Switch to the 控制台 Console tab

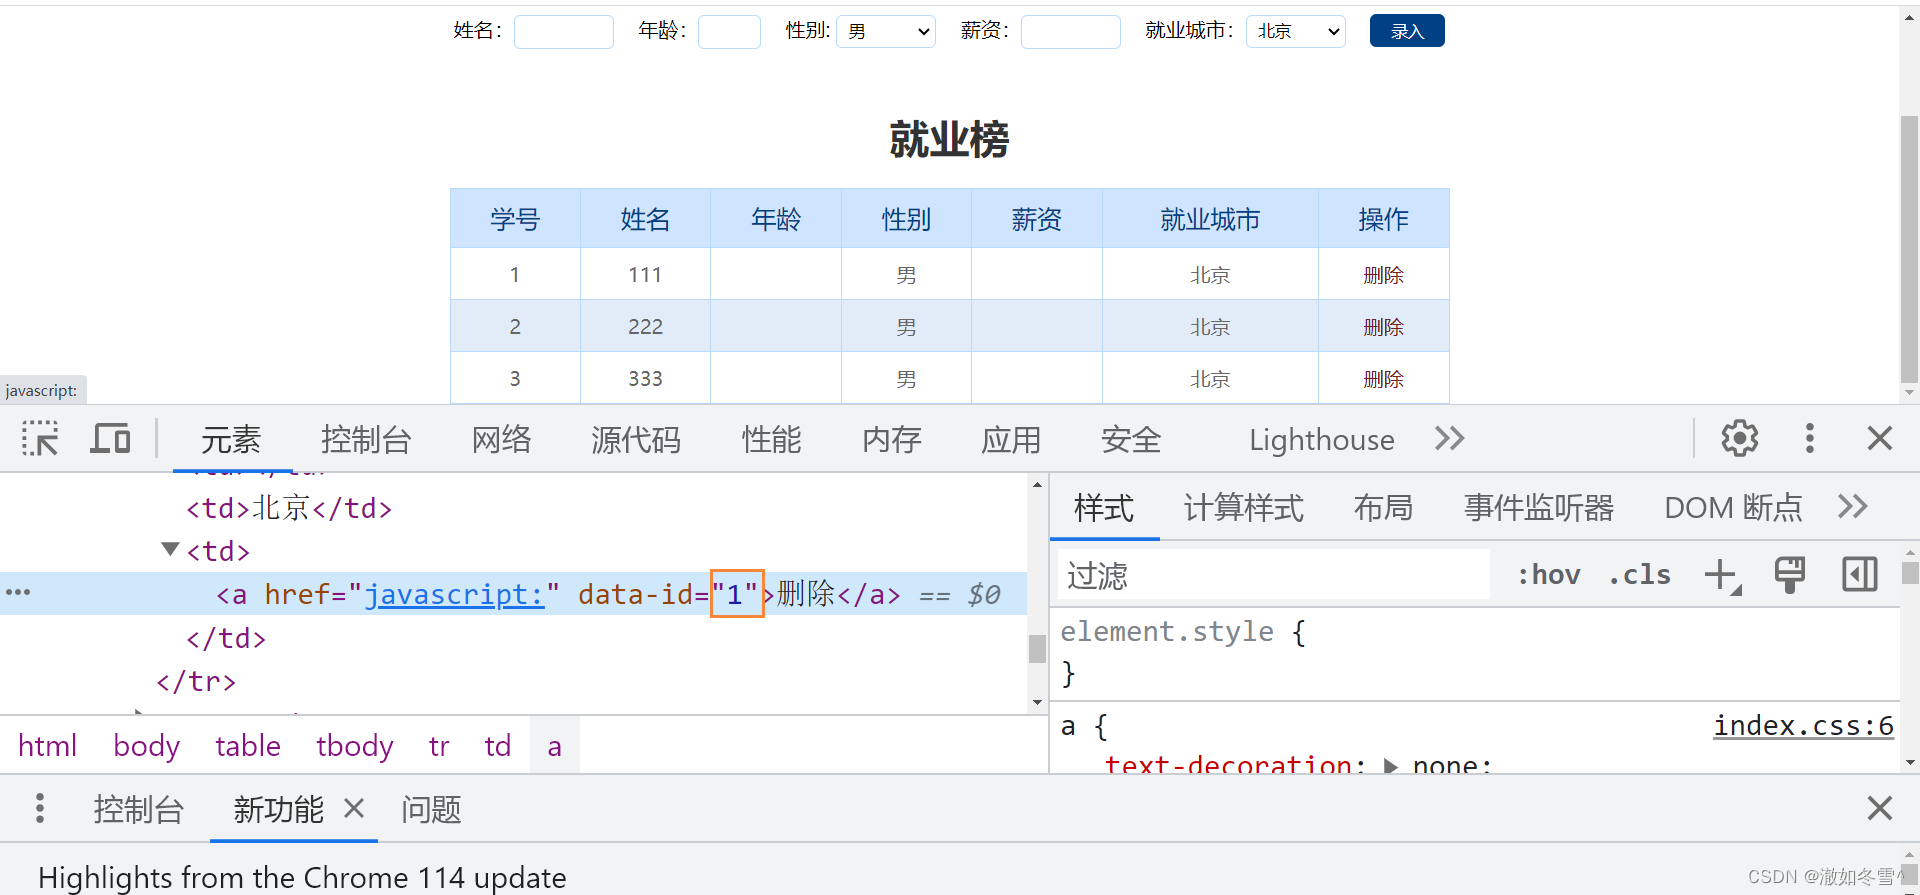(366, 439)
